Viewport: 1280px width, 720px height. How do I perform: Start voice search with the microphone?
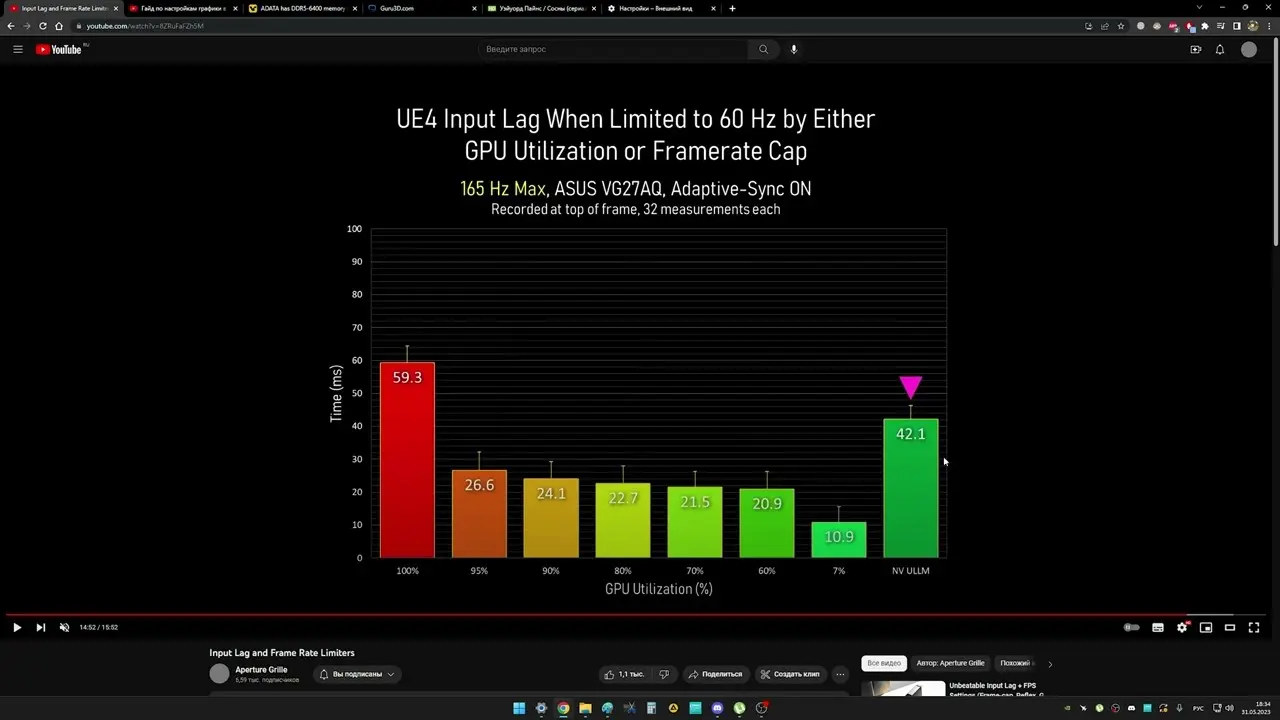click(x=794, y=49)
